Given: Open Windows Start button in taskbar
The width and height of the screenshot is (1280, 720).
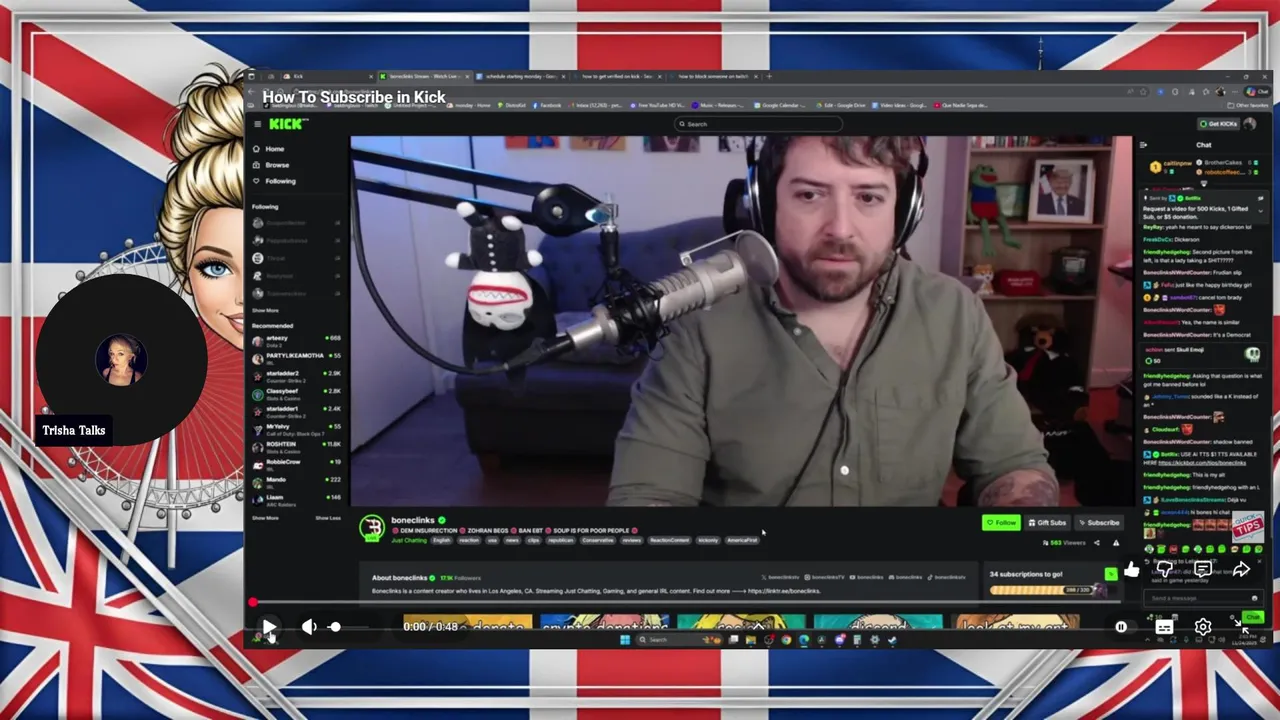Looking at the screenshot, I should (624, 640).
